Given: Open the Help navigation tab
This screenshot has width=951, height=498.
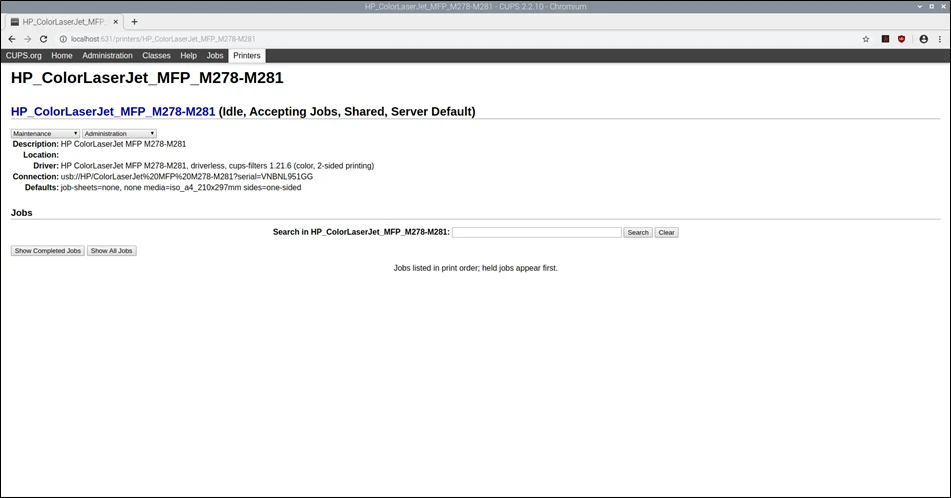Looking at the screenshot, I should [x=189, y=55].
